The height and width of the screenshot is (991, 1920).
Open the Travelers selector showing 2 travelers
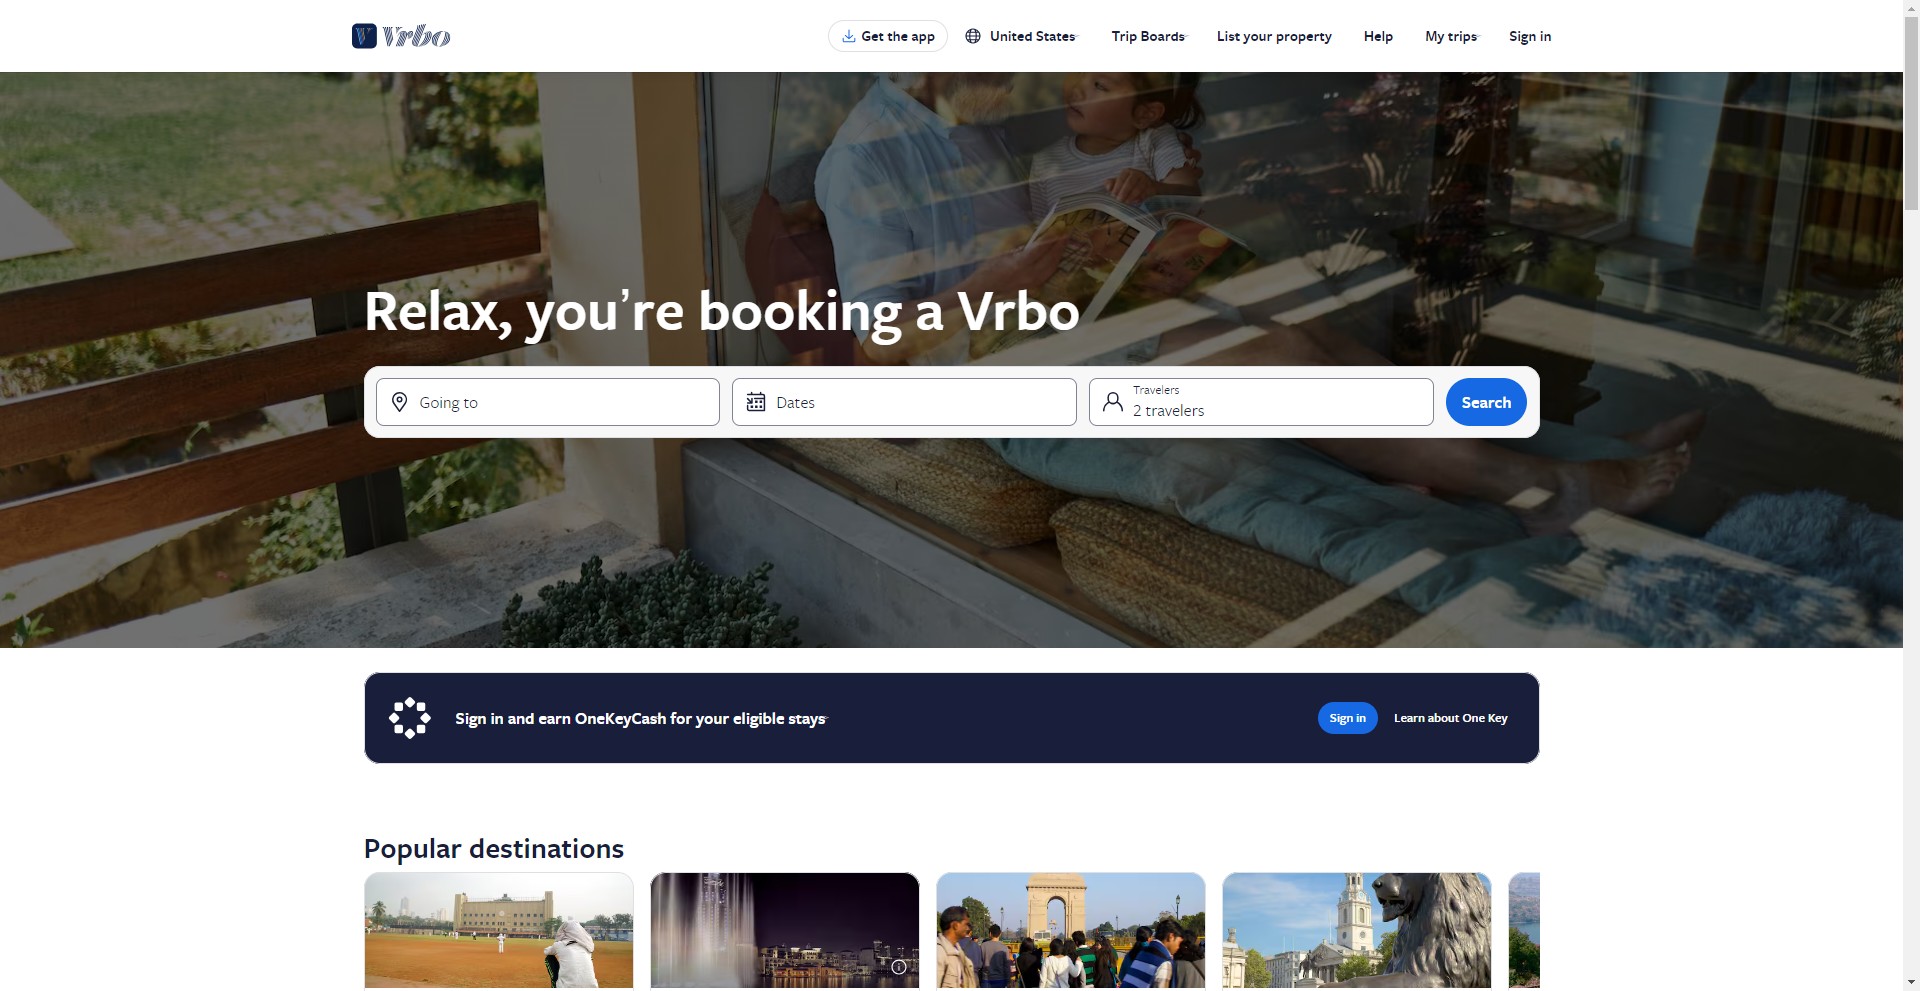[1261, 402]
